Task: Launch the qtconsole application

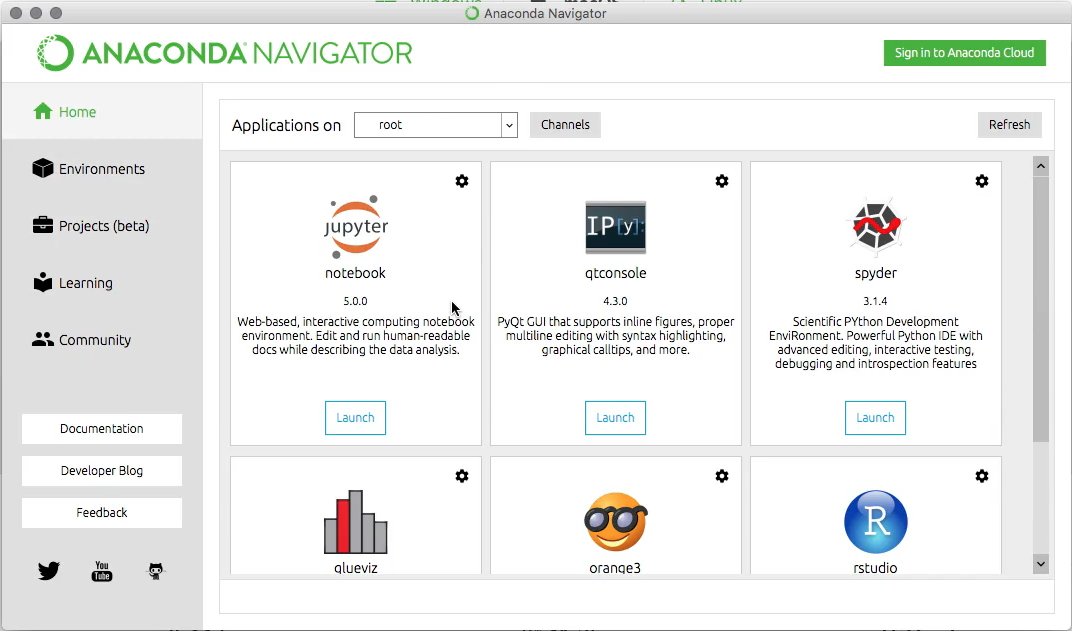Action: [x=615, y=418]
